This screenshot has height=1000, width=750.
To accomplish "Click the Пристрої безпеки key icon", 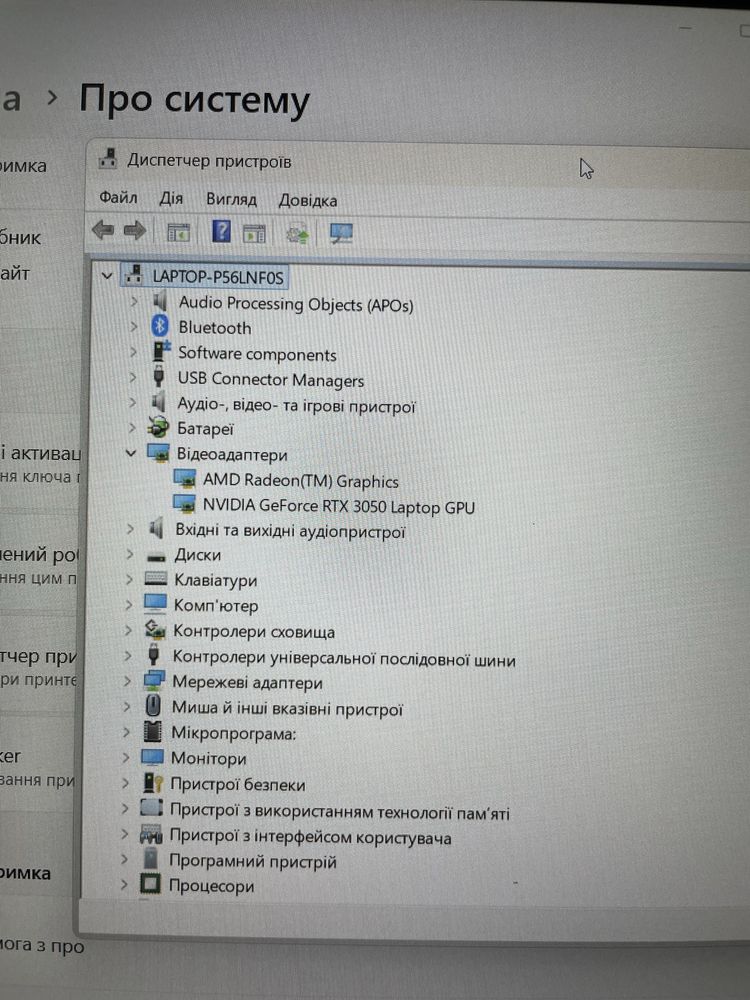I will (152, 783).
